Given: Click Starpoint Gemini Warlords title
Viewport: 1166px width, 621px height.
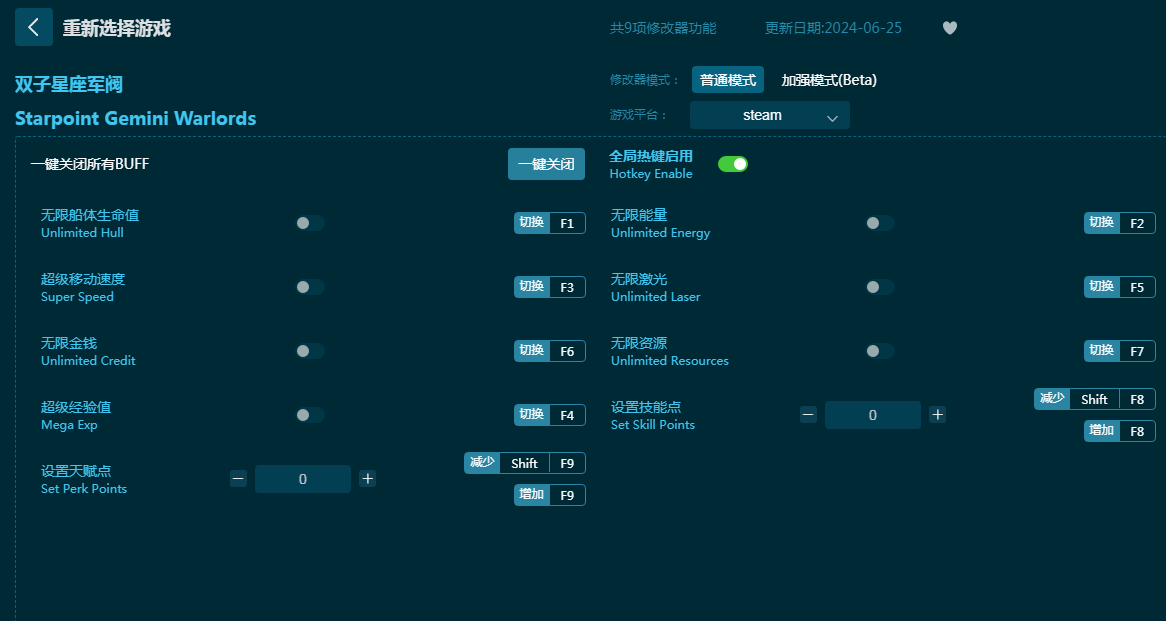Looking at the screenshot, I should [x=135, y=119].
